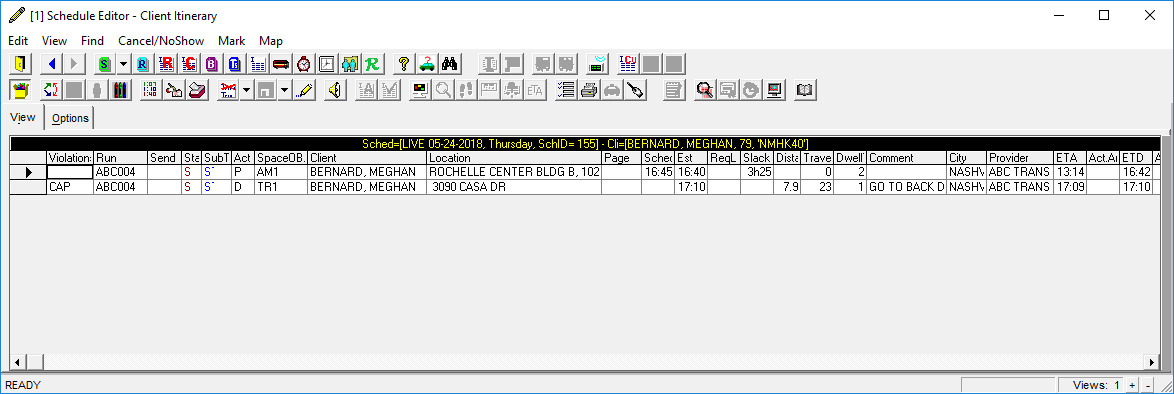This screenshot has width=1174, height=394.
Task: Click the bus vehicle icon
Action: 282,64
